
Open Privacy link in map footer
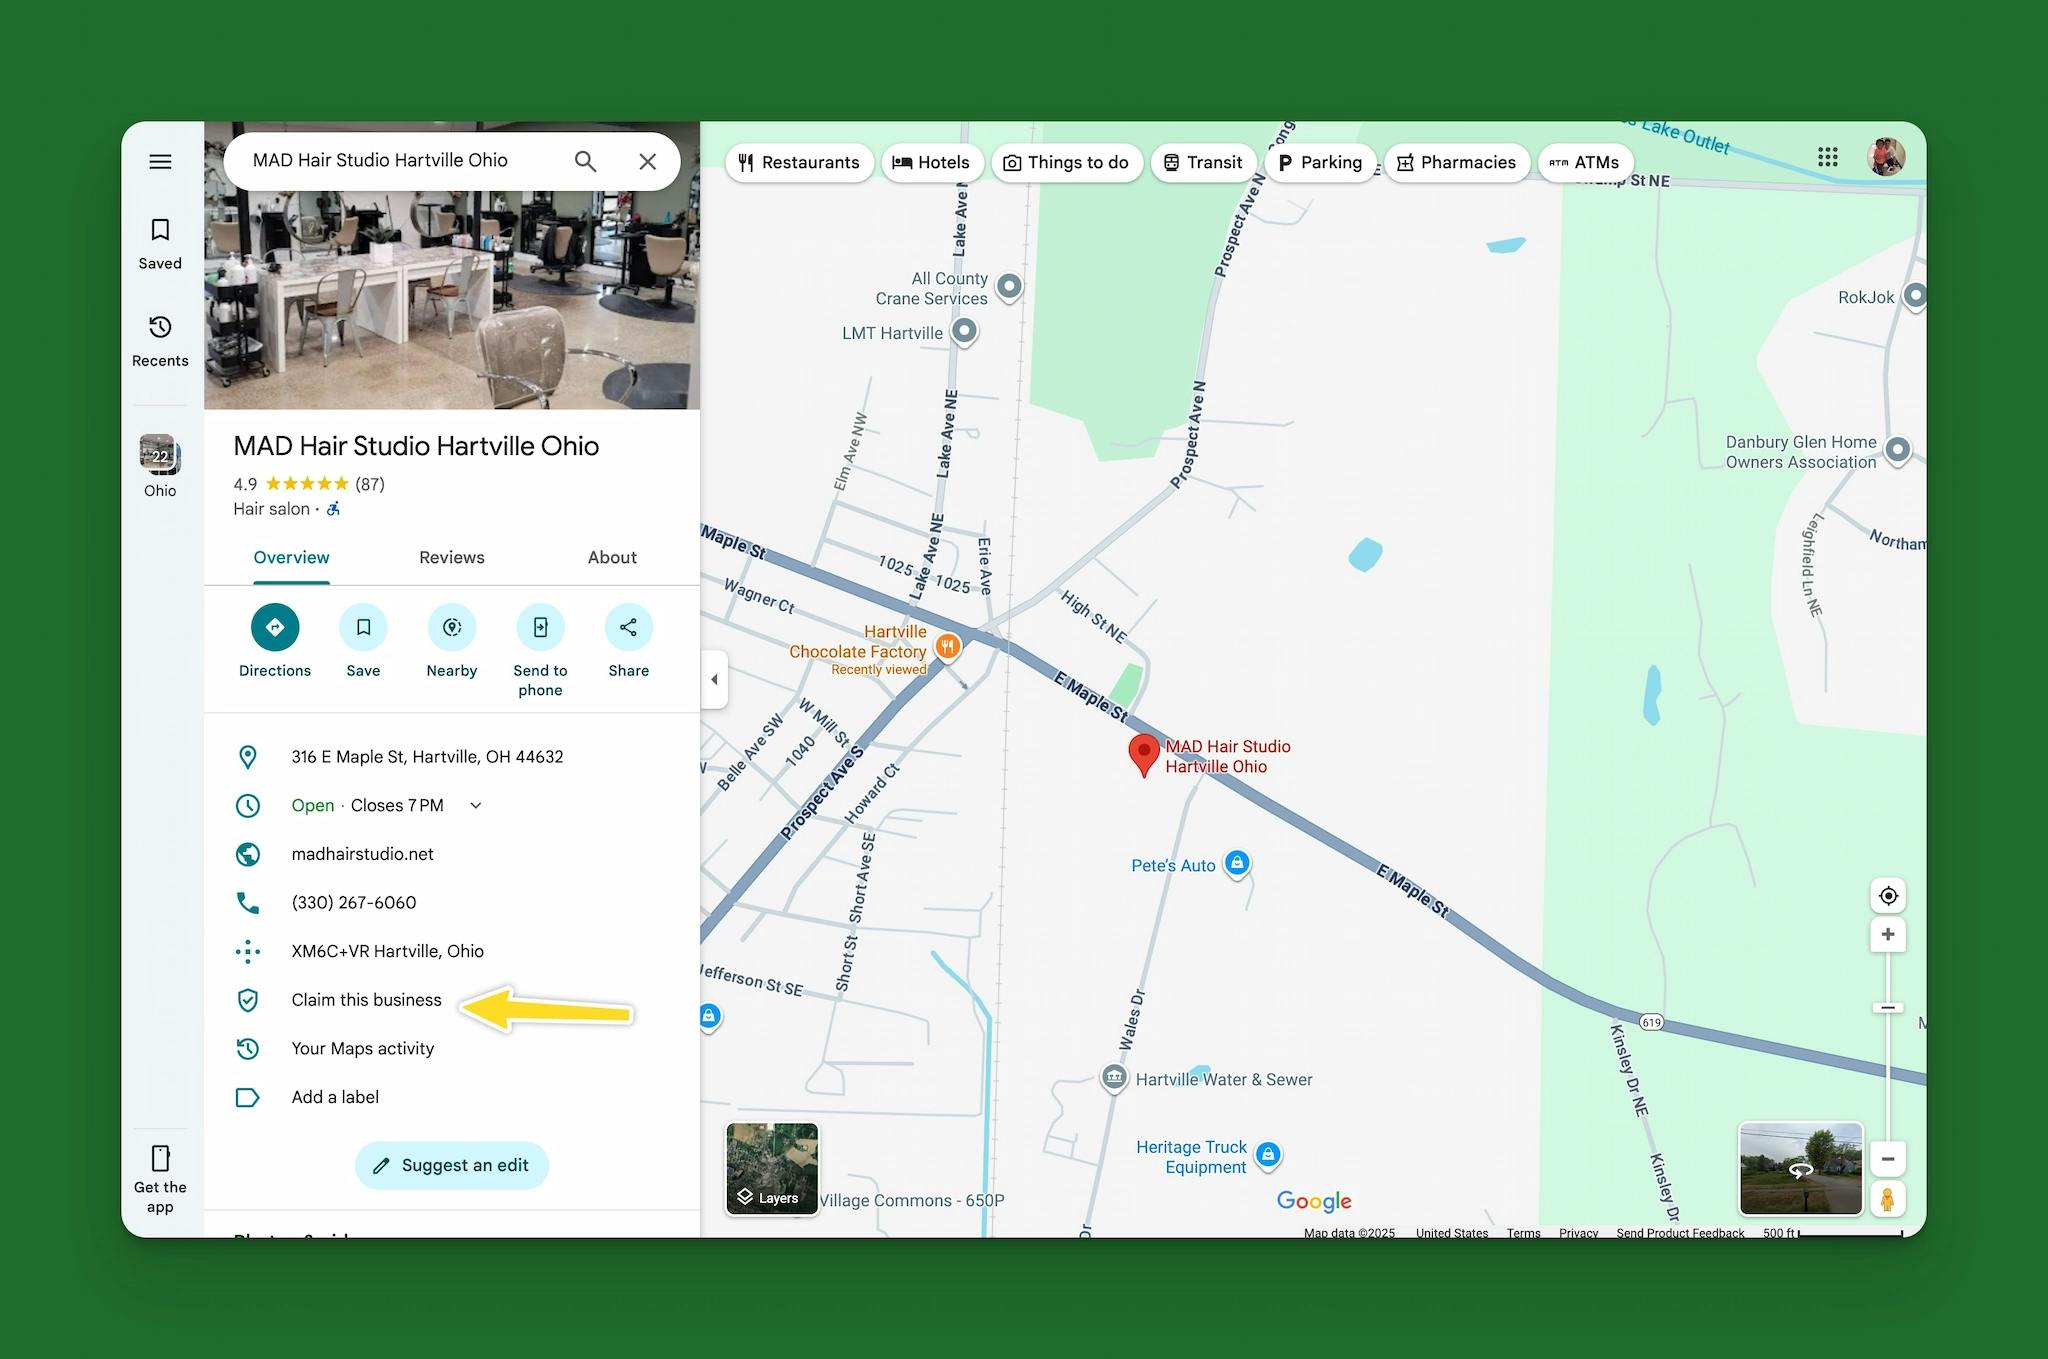tap(1578, 1233)
